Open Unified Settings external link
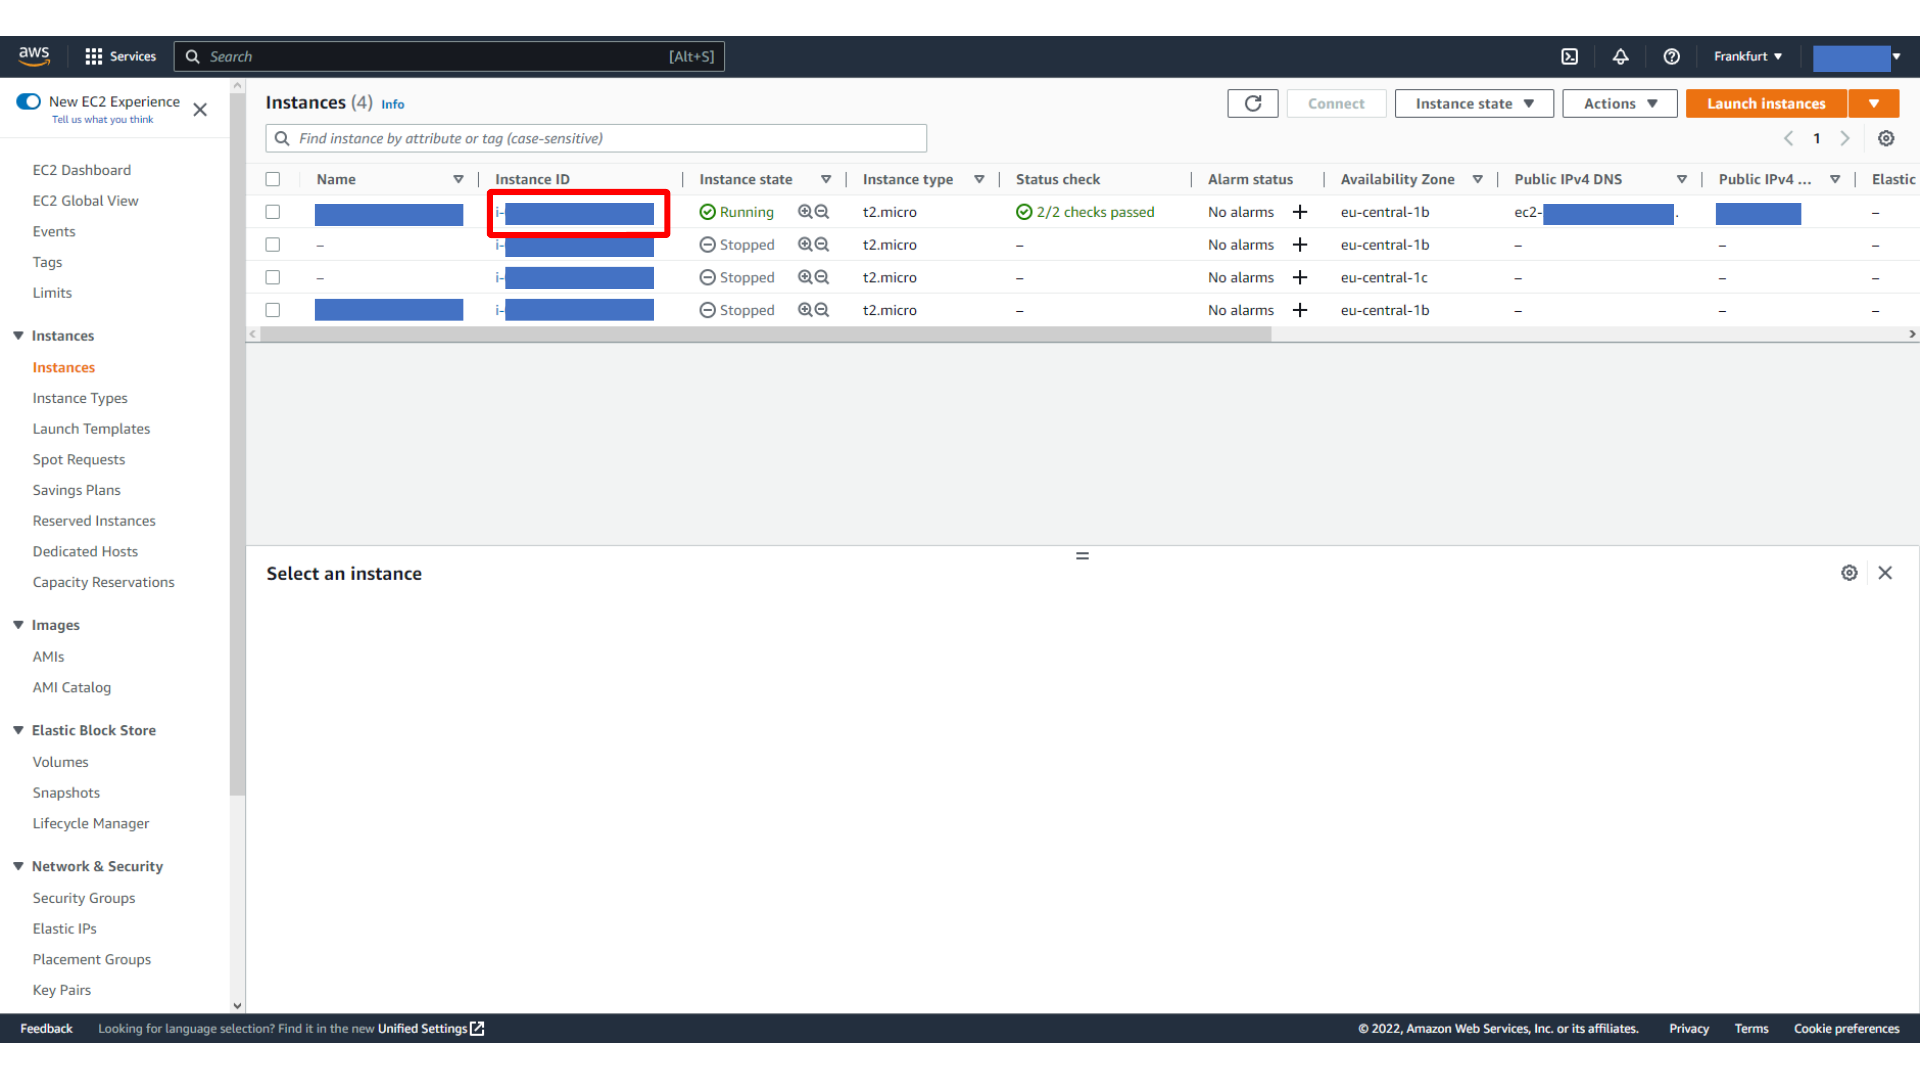Viewport: 1921px width, 1080px height. tap(431, 1028)
